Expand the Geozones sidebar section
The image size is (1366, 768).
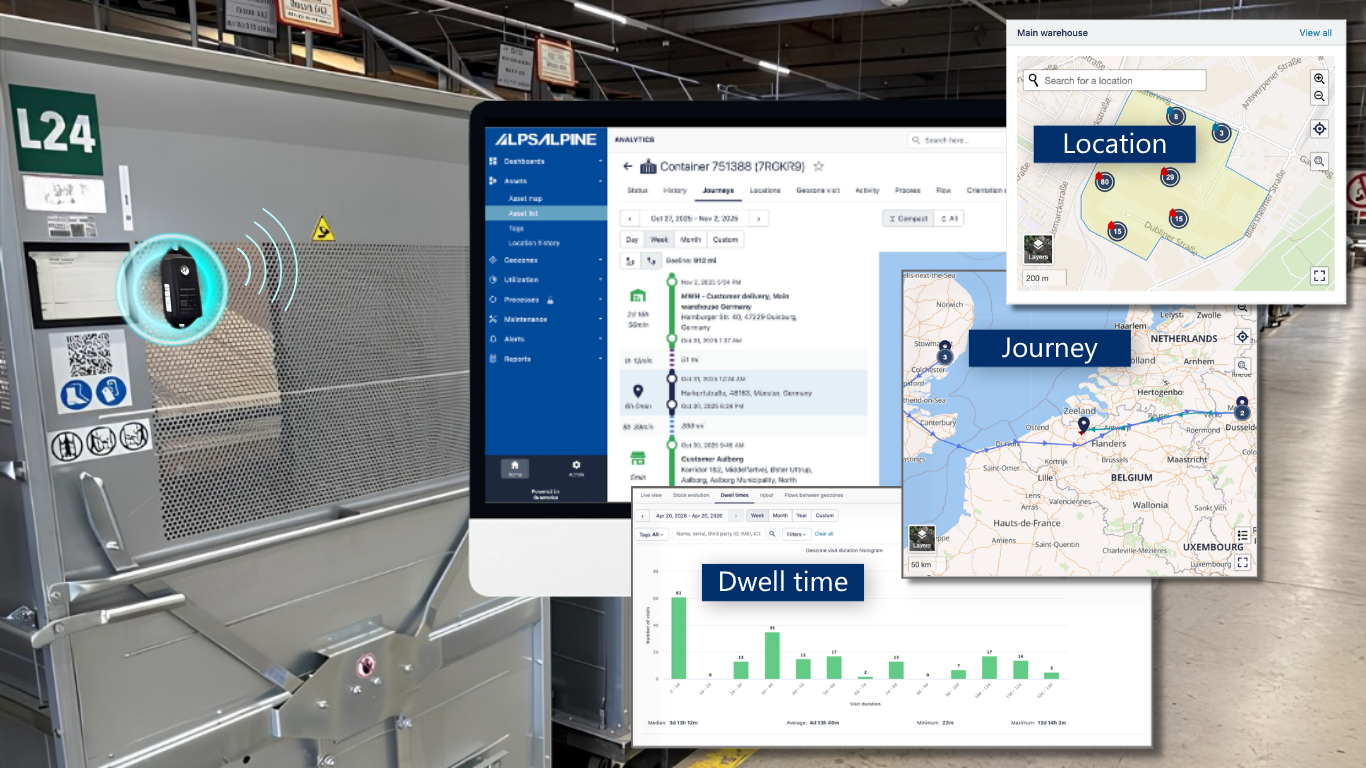point(547,260)
